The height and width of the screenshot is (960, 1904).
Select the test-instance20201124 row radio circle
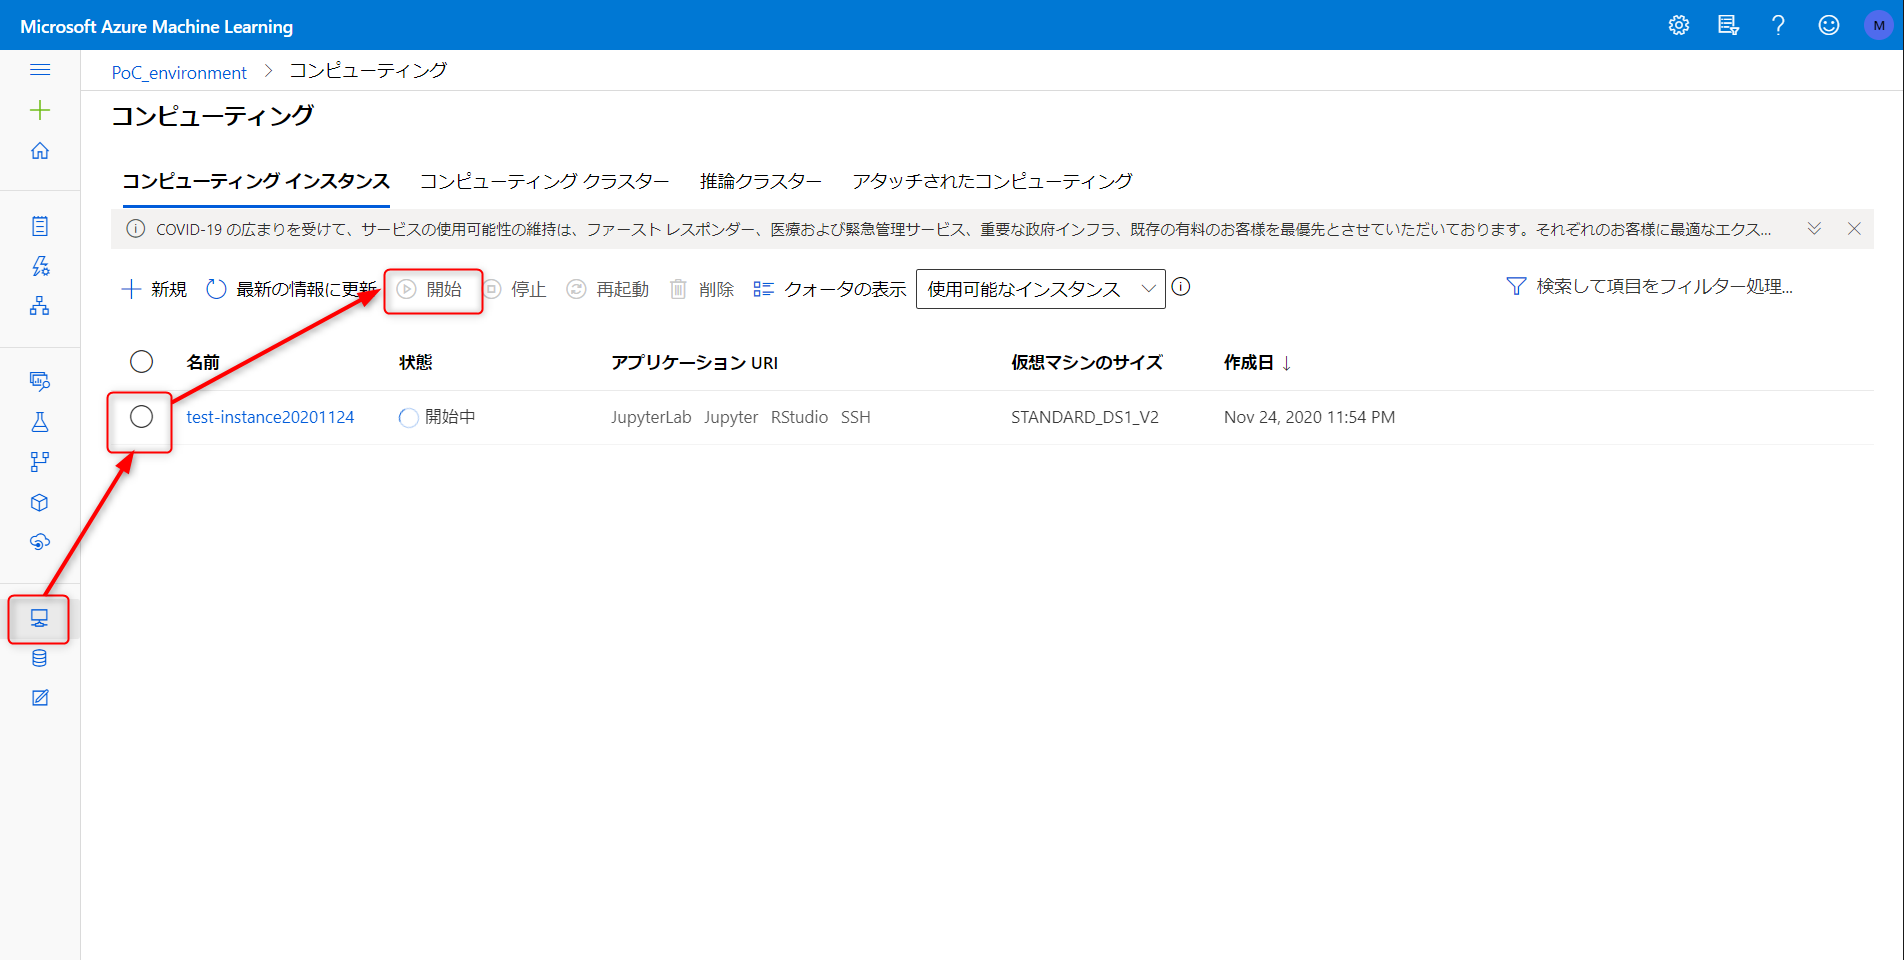(142, 417)
